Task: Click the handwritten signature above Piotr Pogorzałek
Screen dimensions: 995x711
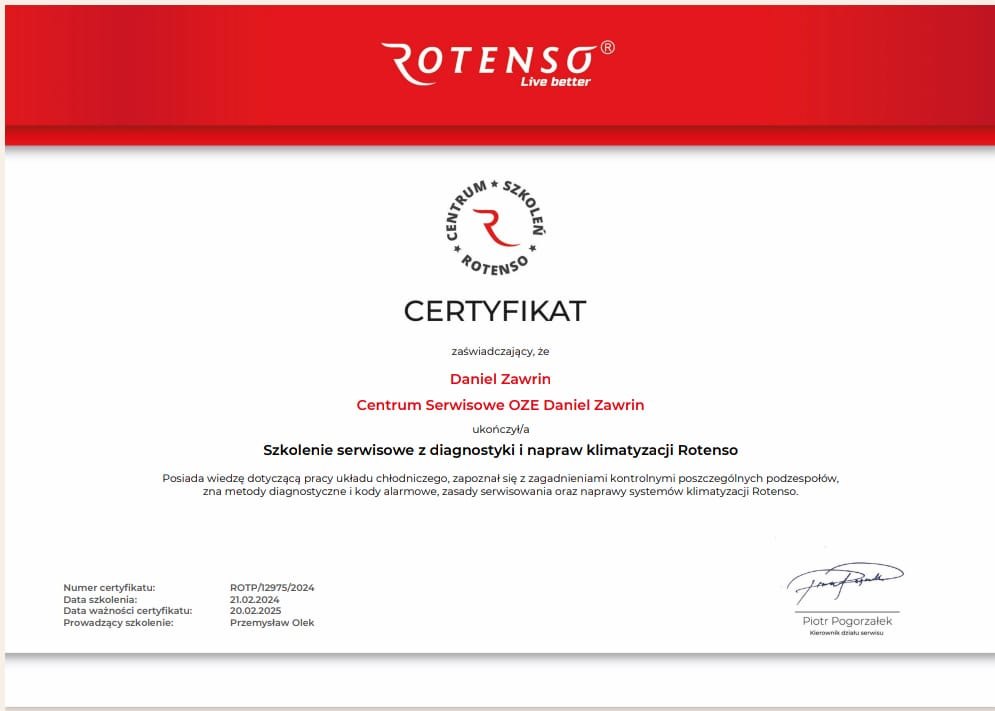Action: coord(845,582)
